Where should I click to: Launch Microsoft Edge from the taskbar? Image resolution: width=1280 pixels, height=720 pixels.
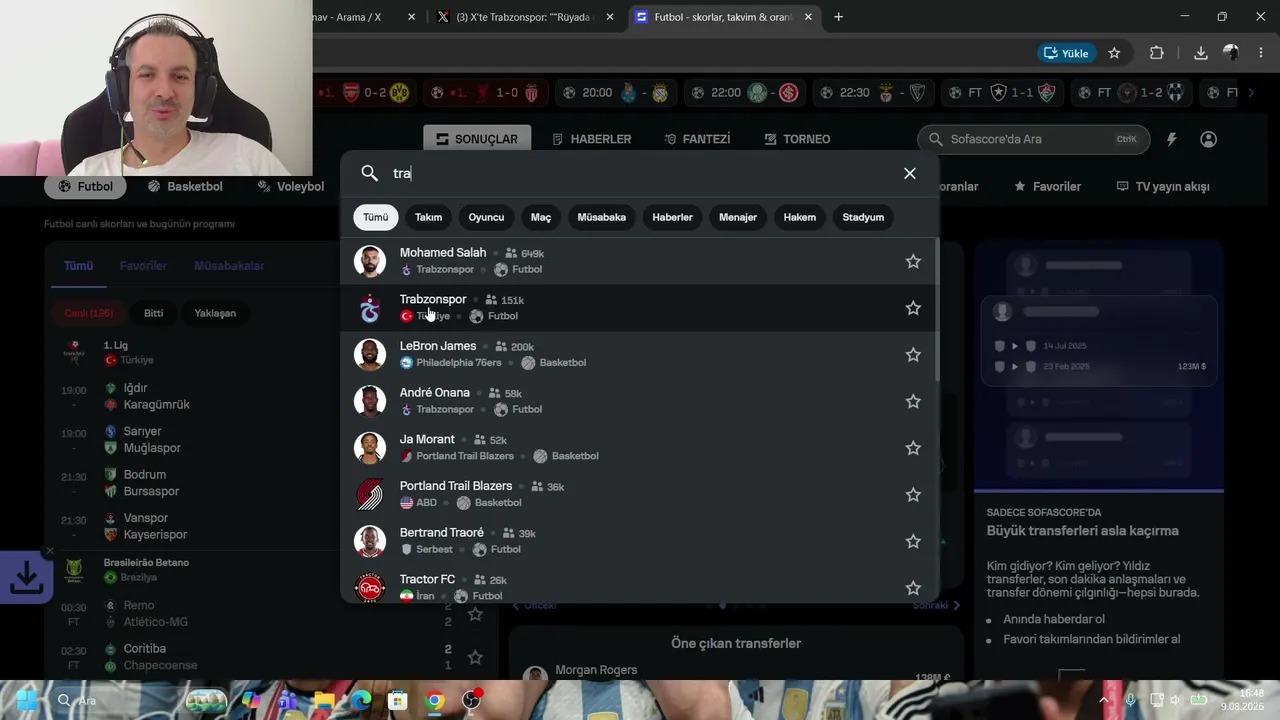360,700
